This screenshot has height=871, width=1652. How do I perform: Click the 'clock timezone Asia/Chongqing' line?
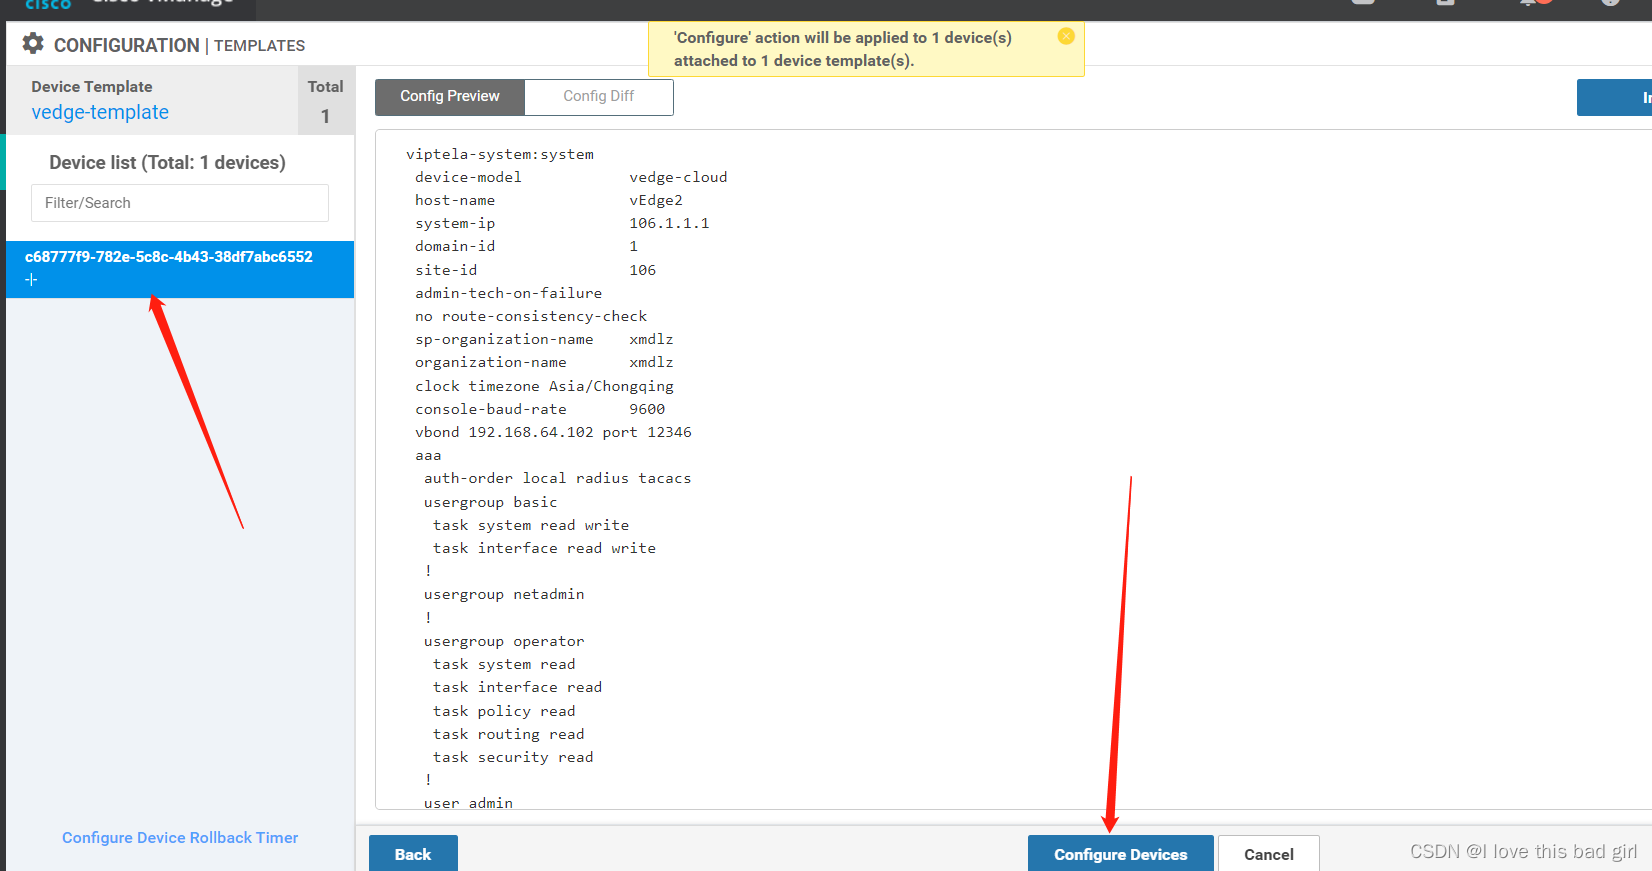click(x=545, y=386)
